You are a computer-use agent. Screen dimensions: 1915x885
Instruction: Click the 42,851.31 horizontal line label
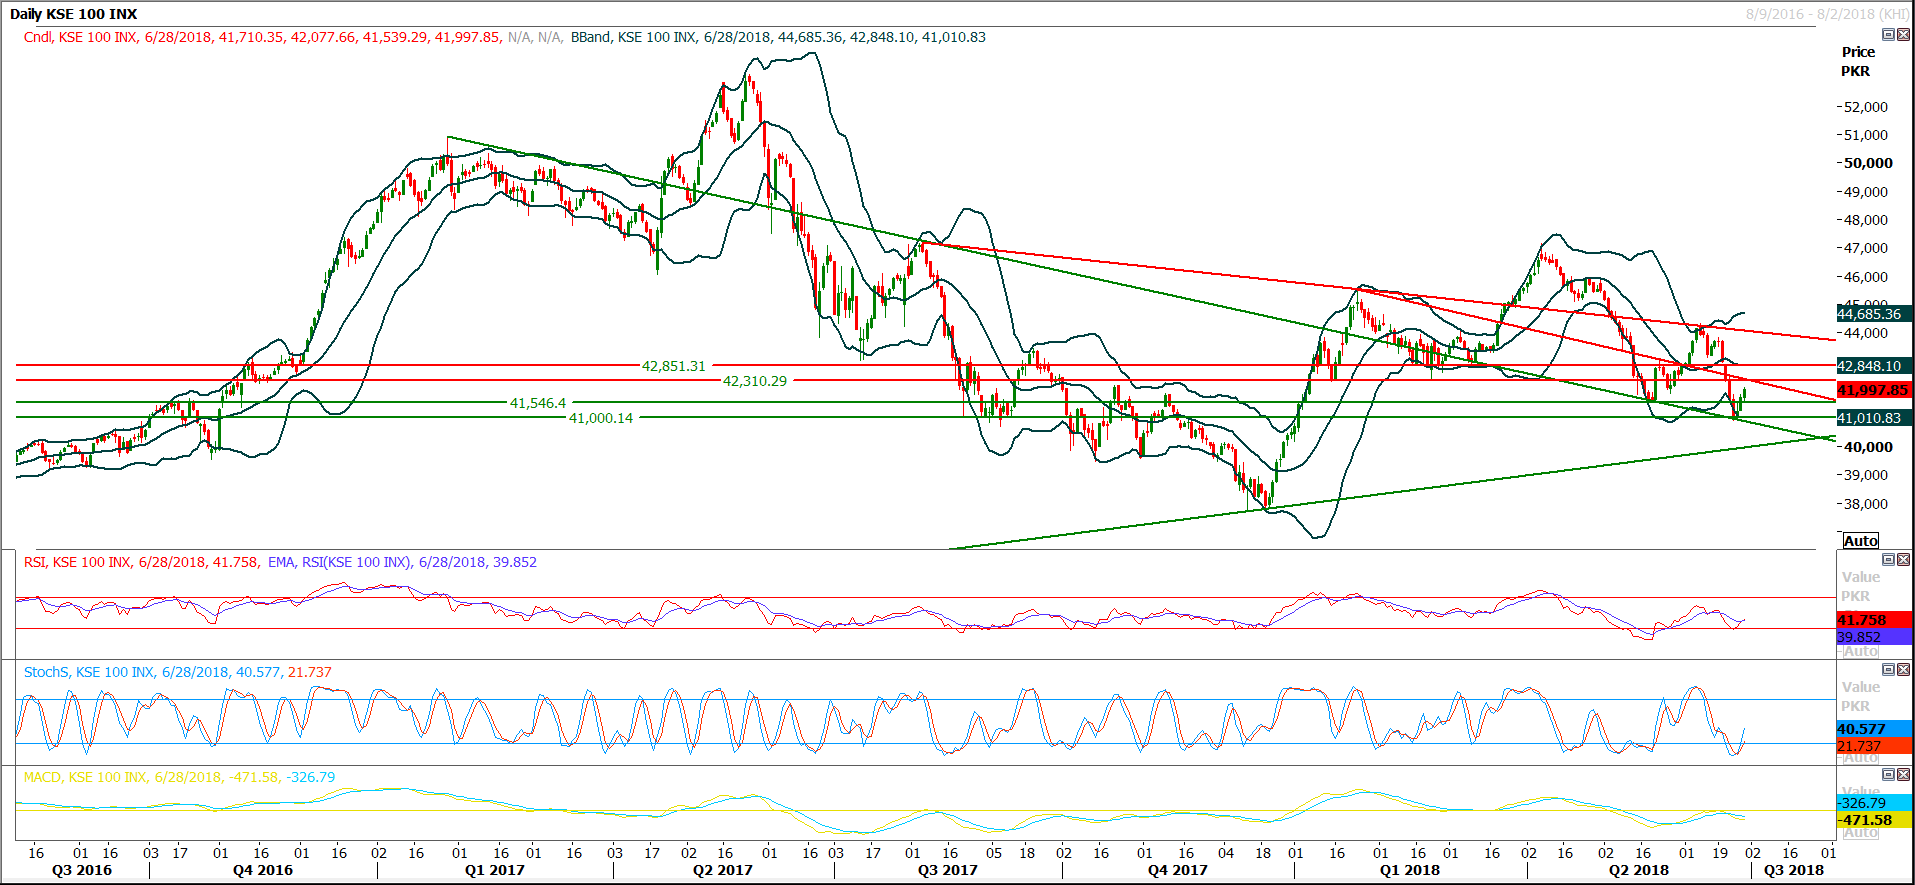tap(674, 366)
